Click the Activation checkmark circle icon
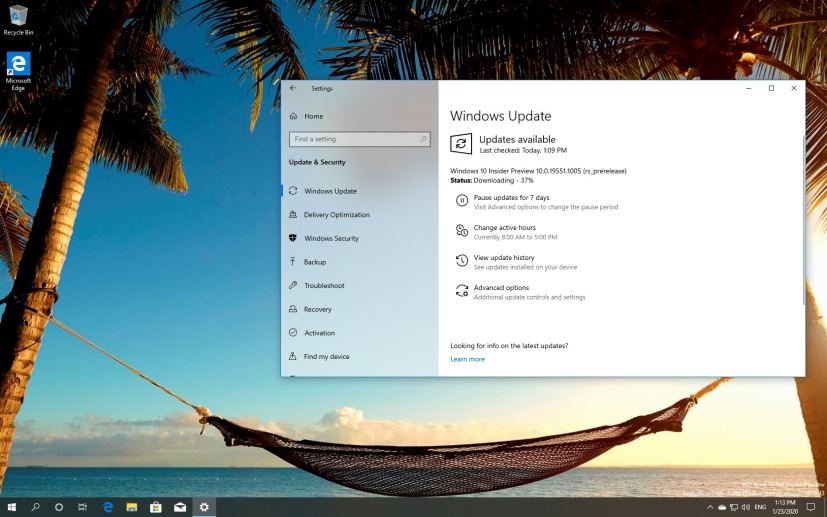 click(x=293, y=332)
